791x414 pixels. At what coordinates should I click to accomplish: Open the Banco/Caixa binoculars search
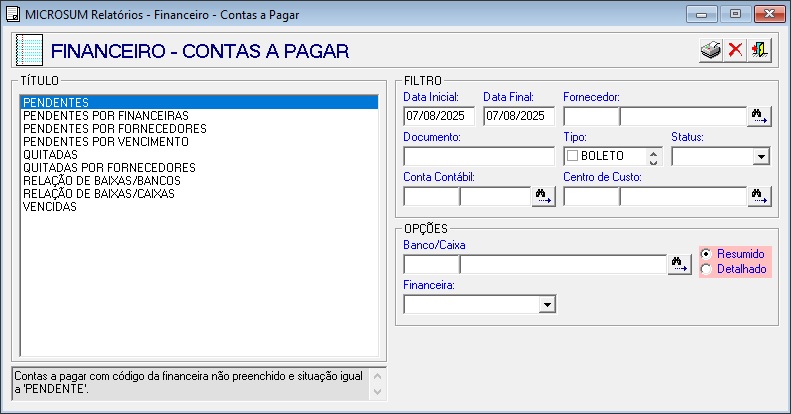click(x=680, y=264)
